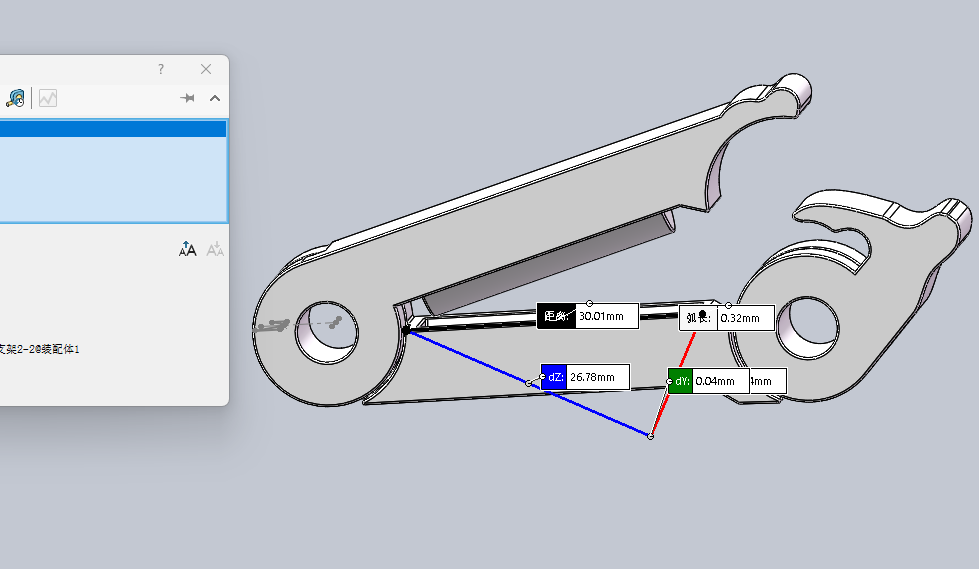Close the Measure dialog window

[206, 69]
